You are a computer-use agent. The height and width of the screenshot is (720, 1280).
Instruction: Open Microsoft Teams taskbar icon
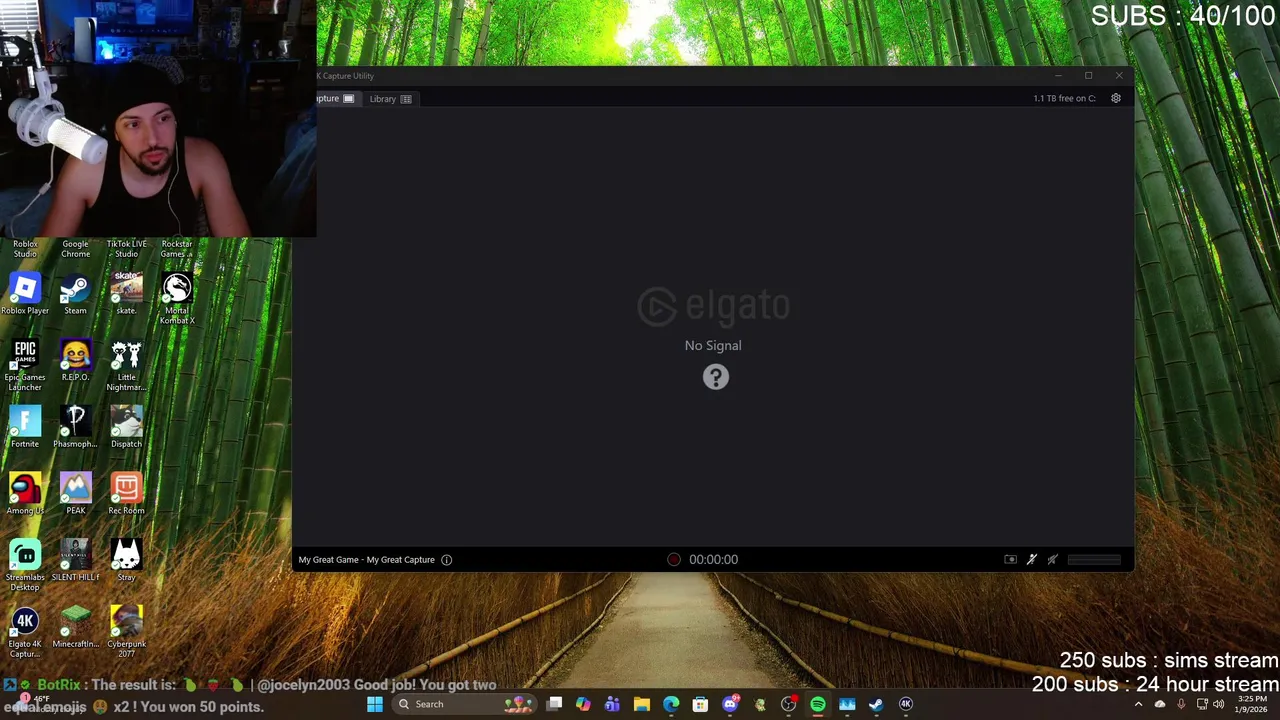click(x=612, y=704)
